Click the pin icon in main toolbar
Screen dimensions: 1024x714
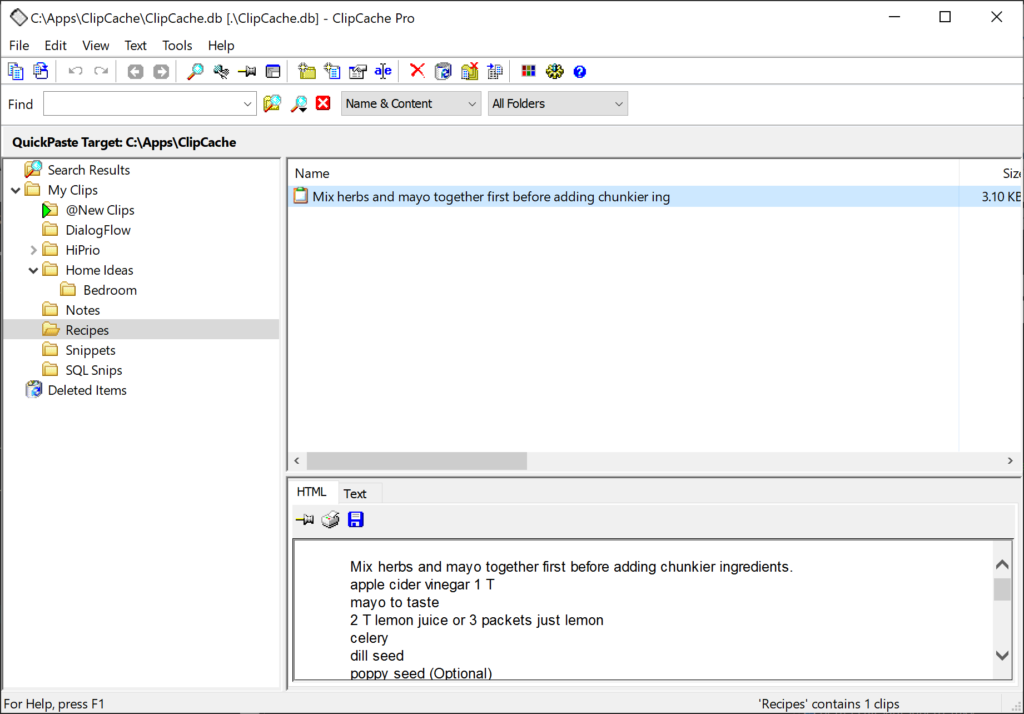(x=247, y=71)
